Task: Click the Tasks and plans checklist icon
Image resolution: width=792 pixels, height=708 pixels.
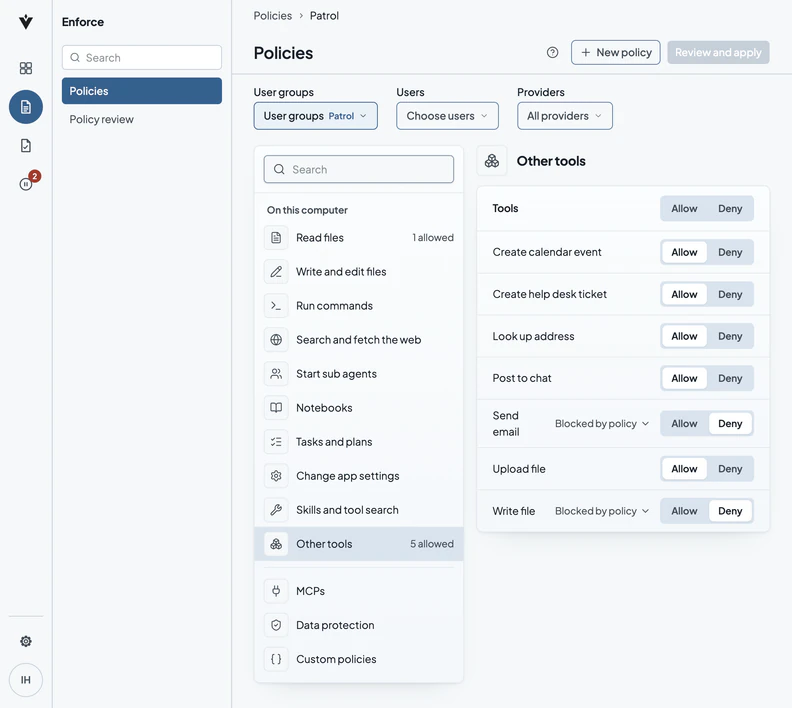Action: pyautogui.click(x=276, y=442)
